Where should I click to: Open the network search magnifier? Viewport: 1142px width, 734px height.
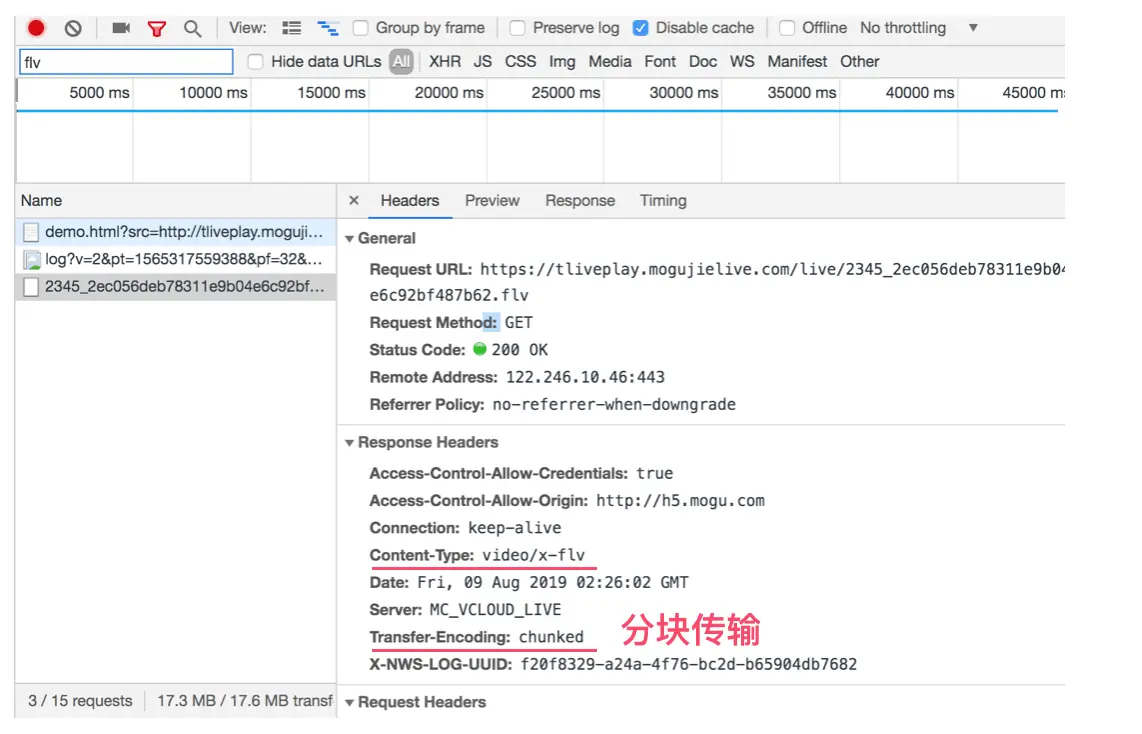point(192,29)
